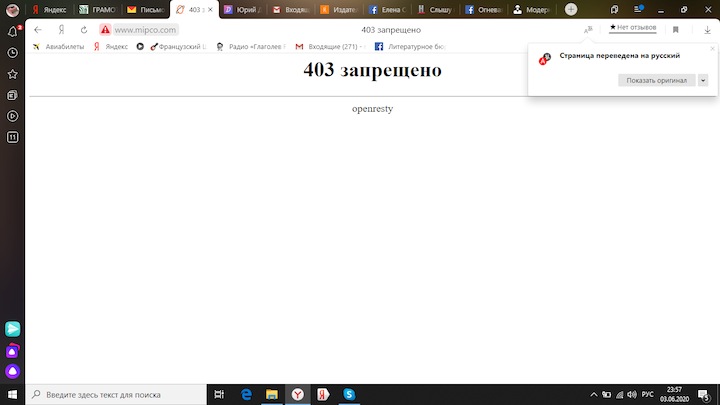The width and height of the screenshot is (720, 405).
Task: Switch keyboard language via РУС indicator
Action: [x=647, y=394]
